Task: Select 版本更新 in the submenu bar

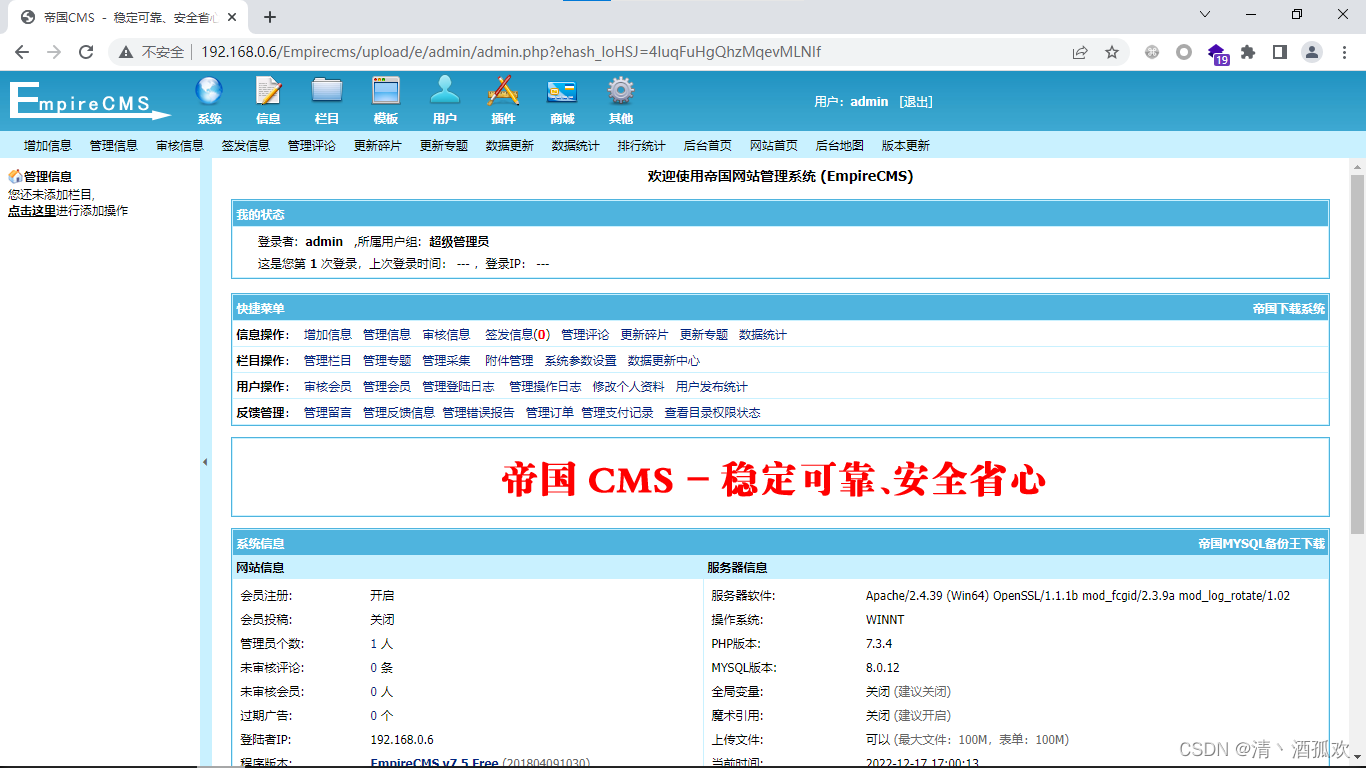Action: (906, 145)
